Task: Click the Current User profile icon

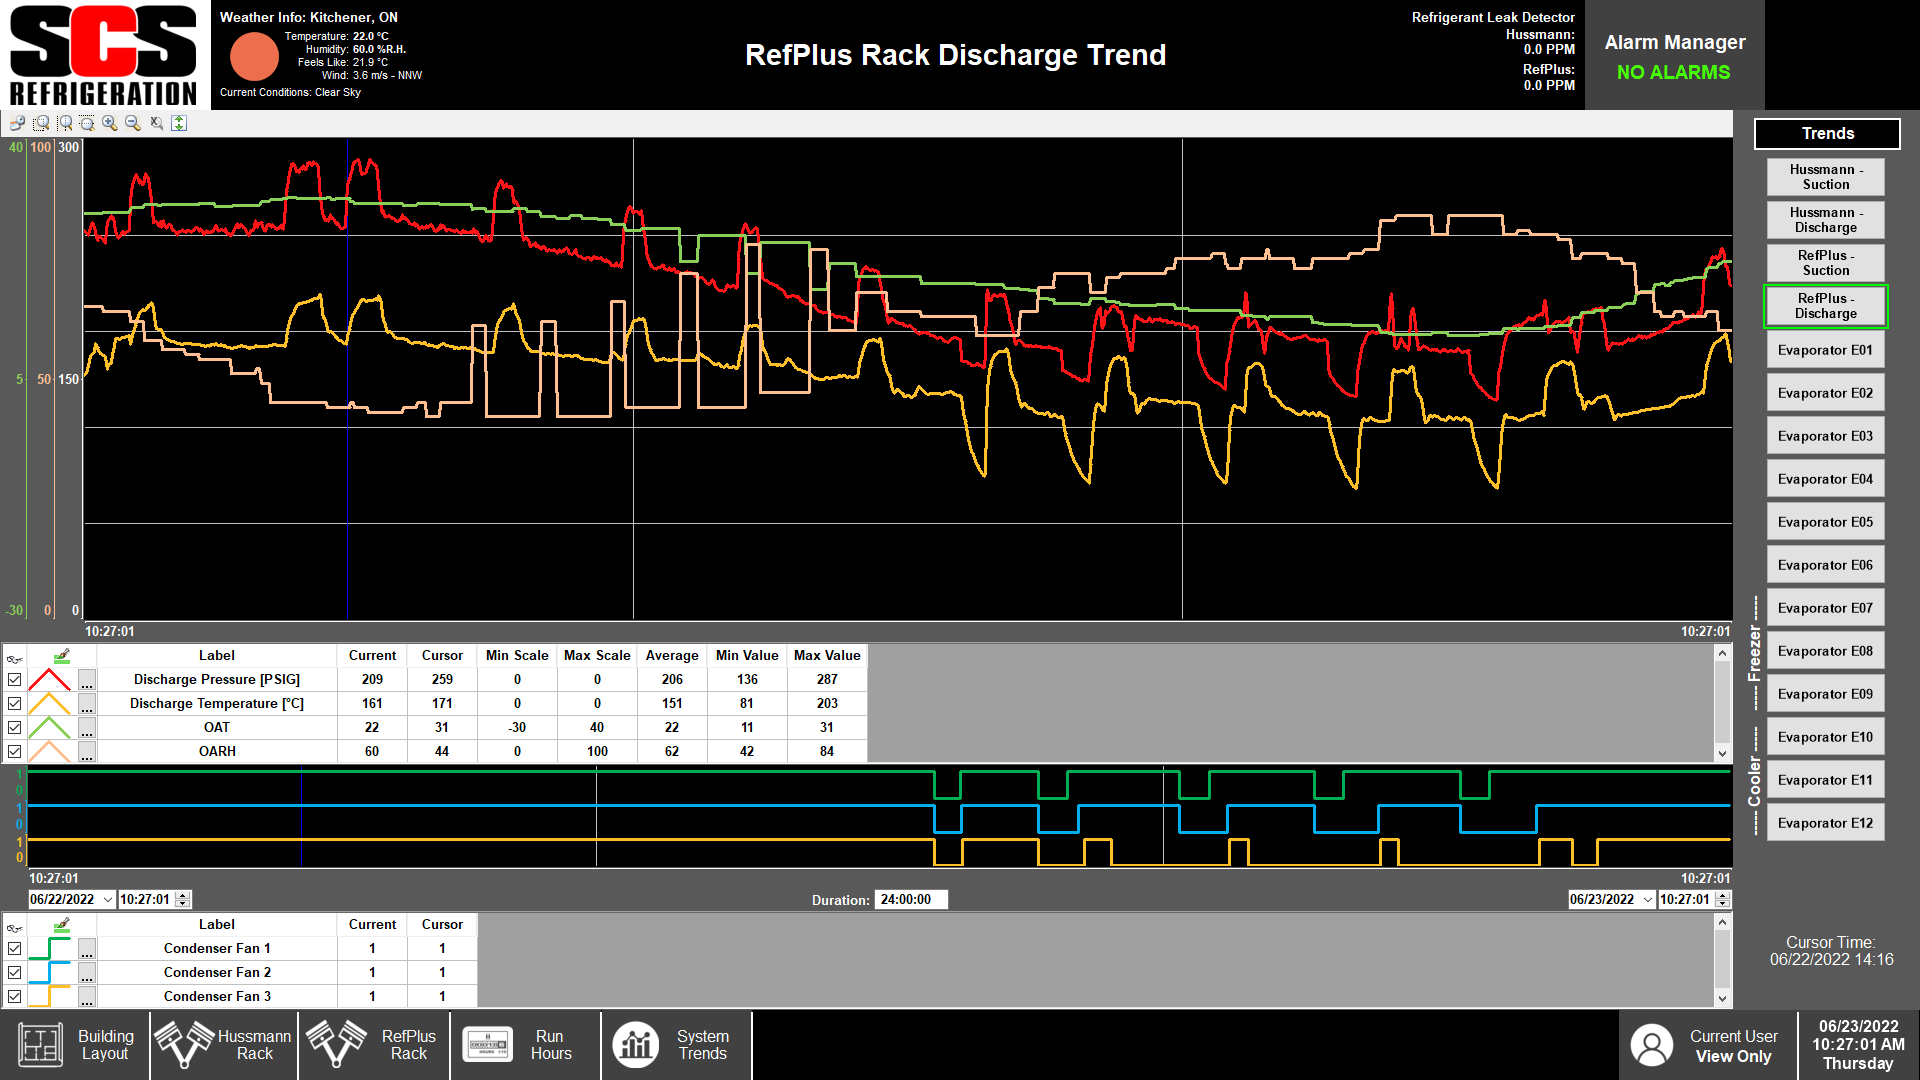Action: coord(1651,1045)
